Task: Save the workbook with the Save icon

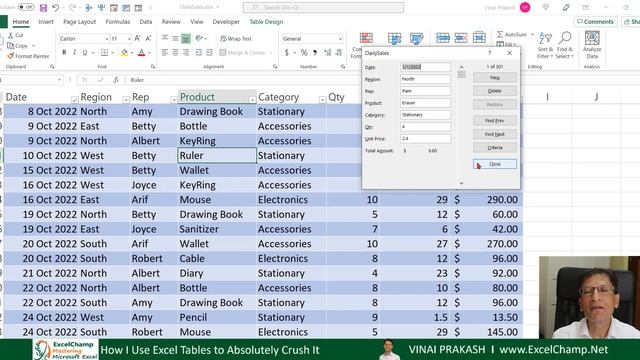Action: pos(43,7)
